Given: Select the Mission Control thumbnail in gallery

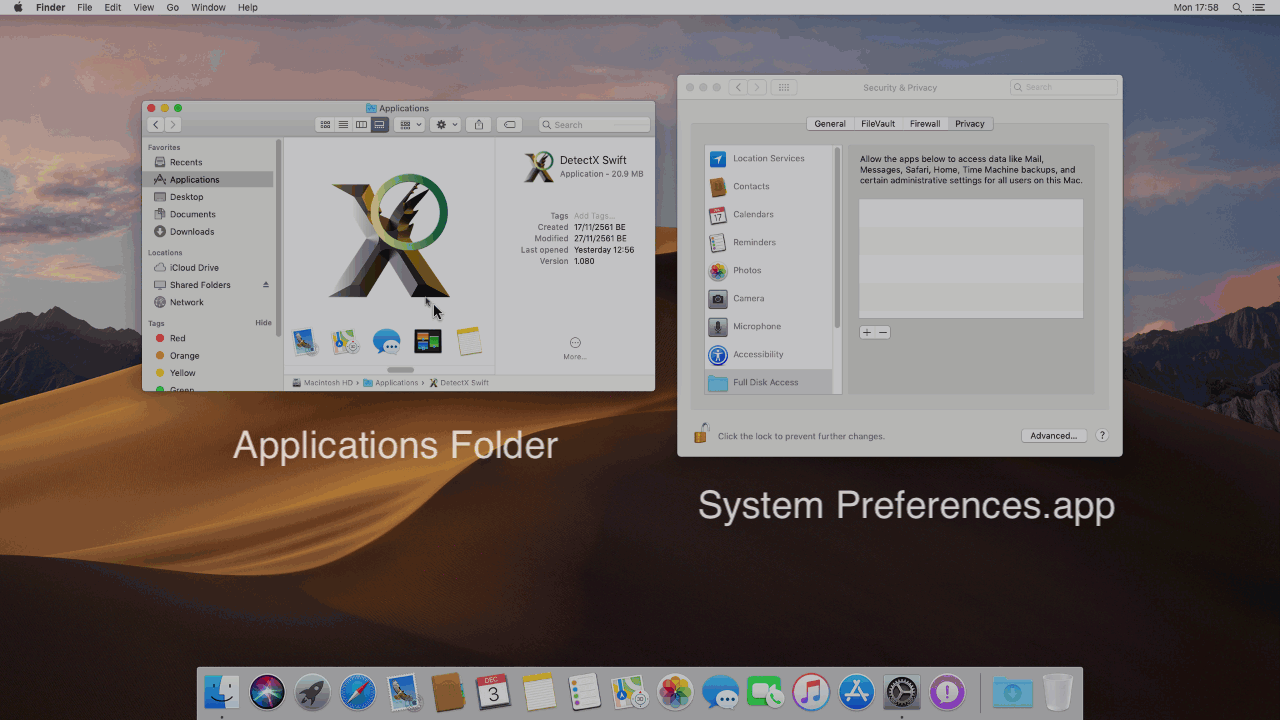Looking at the screenshot, I should [428, 341].
